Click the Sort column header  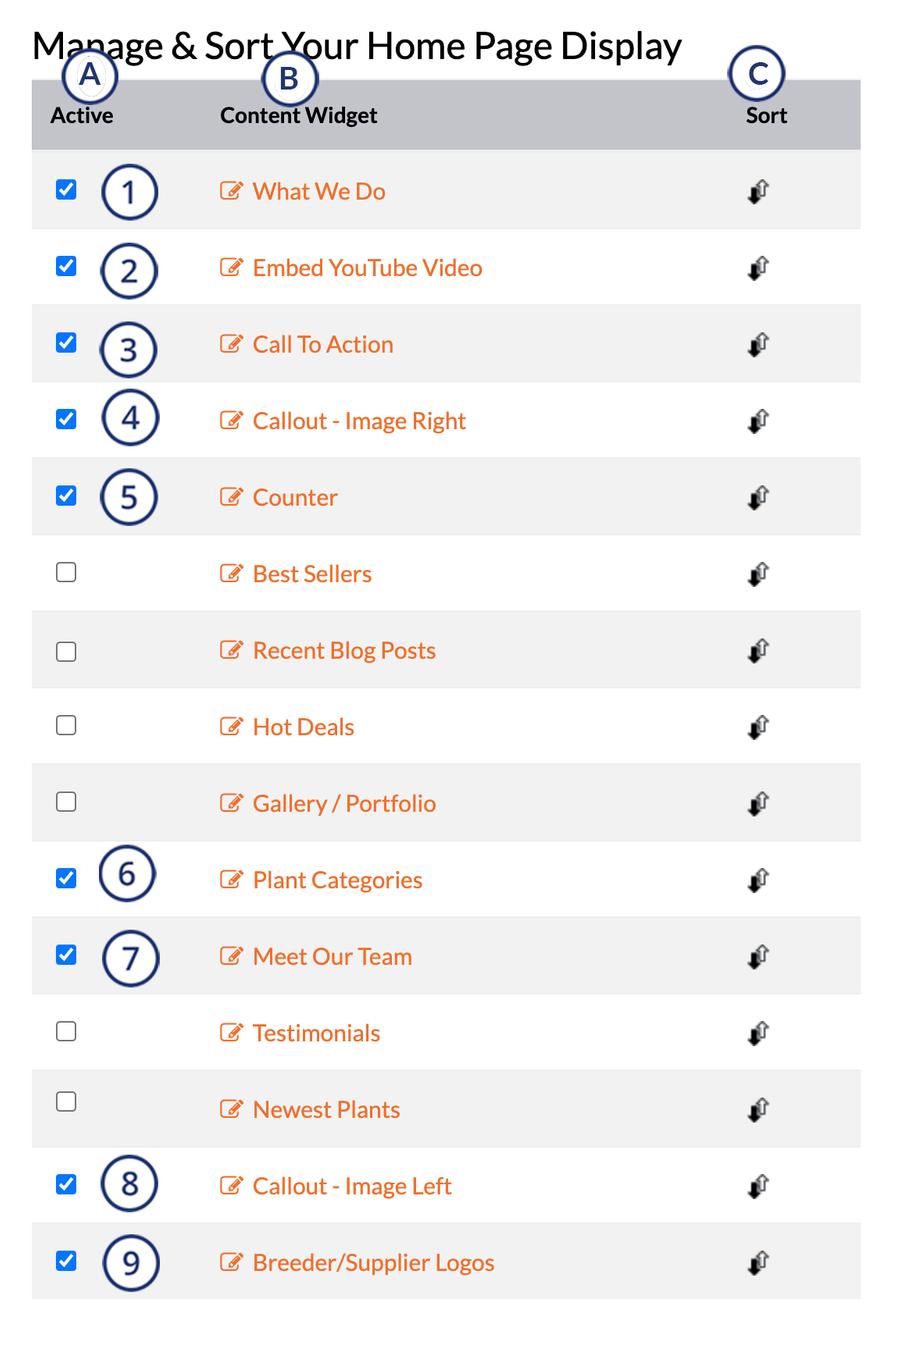(766, 115)
